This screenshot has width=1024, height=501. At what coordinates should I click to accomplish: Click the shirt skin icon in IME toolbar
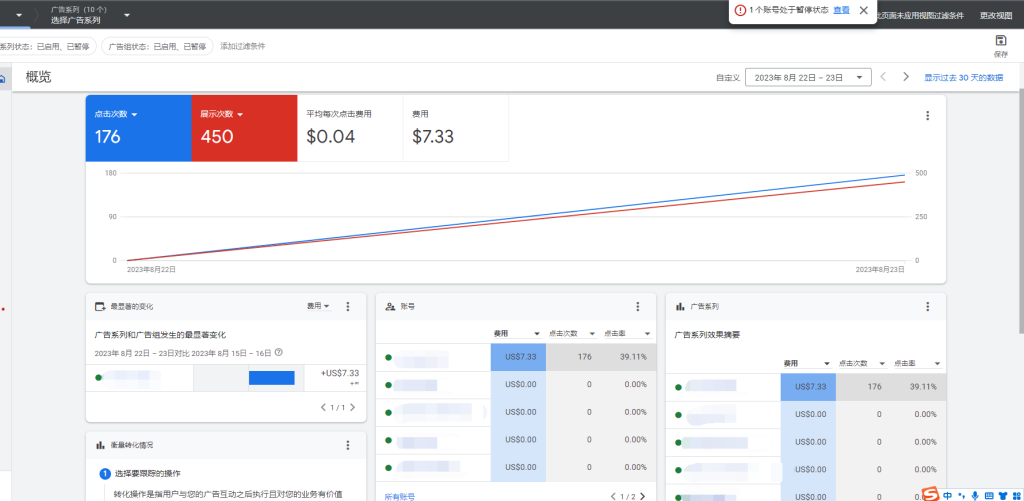click(1002, 495)
